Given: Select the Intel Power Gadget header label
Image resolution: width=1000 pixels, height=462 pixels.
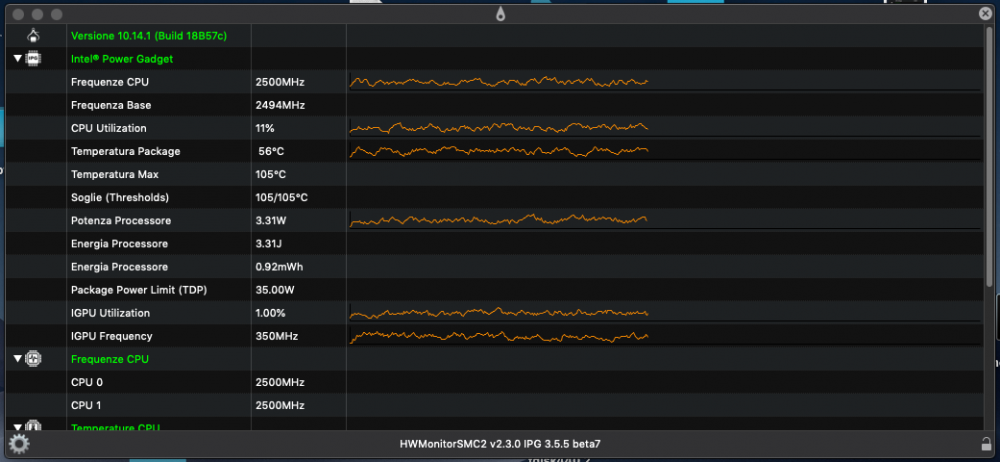Looking at the screenshot, I should coord(122,59).
